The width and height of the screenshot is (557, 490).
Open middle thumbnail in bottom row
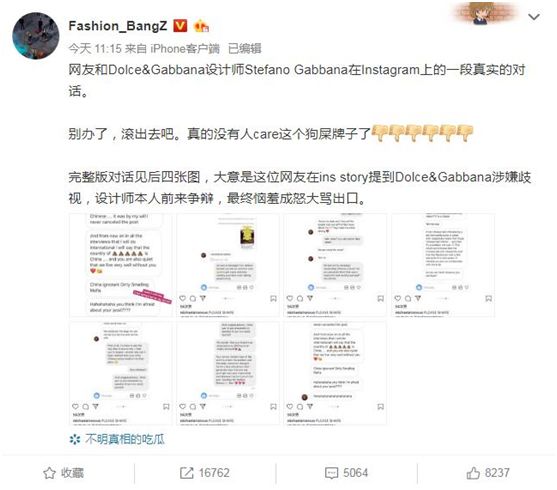click(x=228, y=373)
